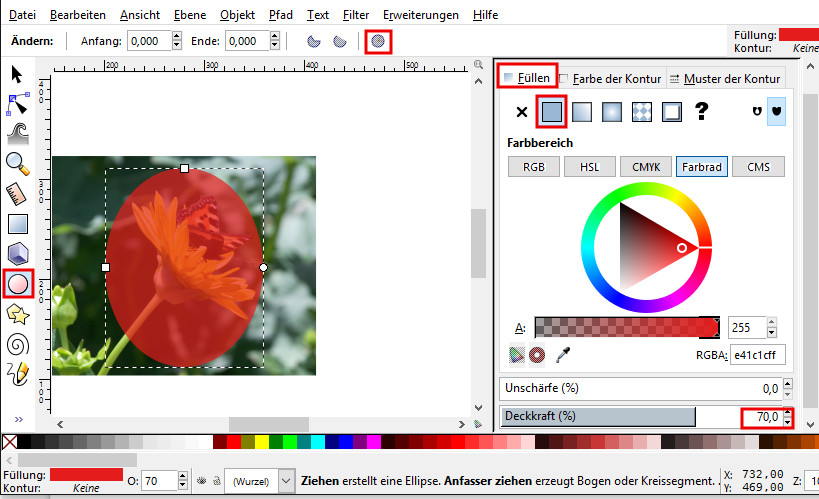Image resolution: width=819 pixels, height=499 pixels.
Task: Adjust the alpha A slider bar
Action: 627,328
